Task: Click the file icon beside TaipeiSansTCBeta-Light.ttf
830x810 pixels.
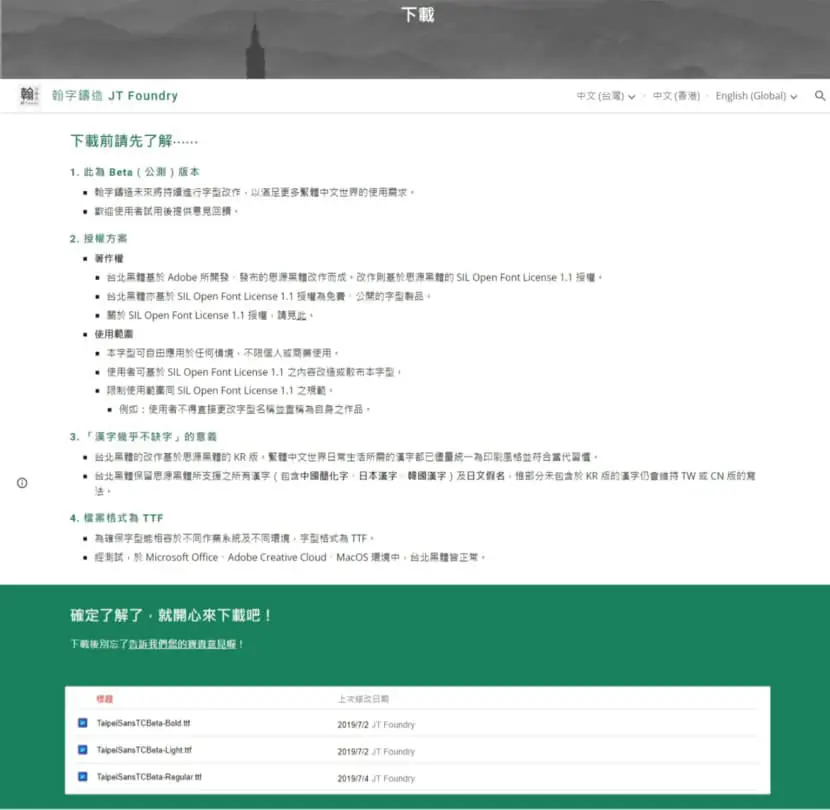Action: click(83, 750)
